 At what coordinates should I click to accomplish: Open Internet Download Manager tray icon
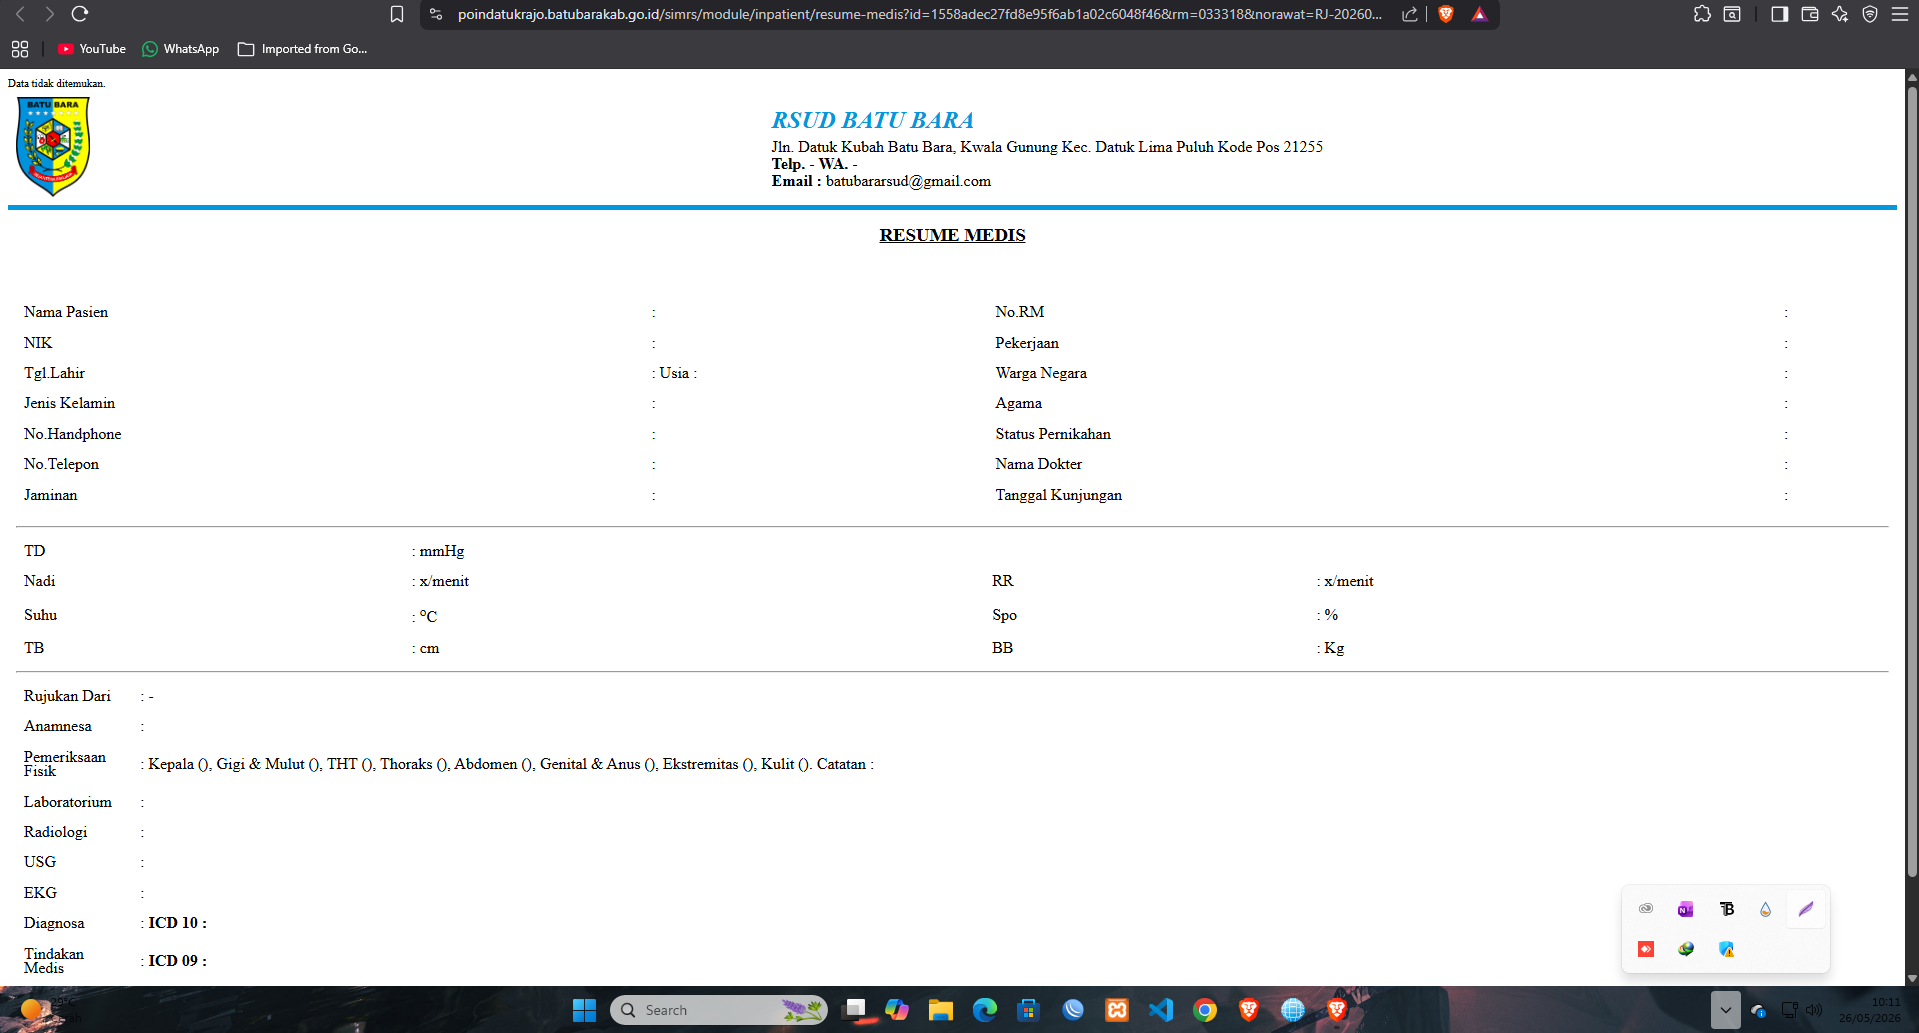pyautogui.click(x=1686, y=949)
